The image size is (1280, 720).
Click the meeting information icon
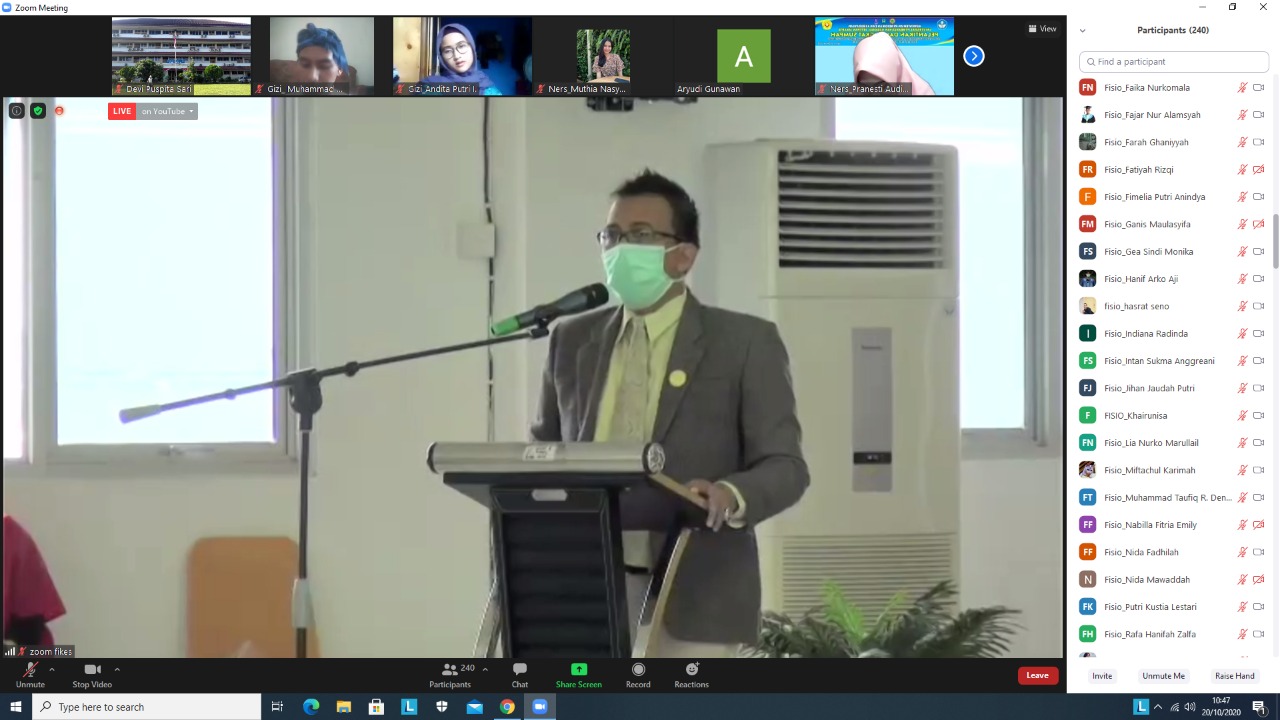[x=17, y=111]
